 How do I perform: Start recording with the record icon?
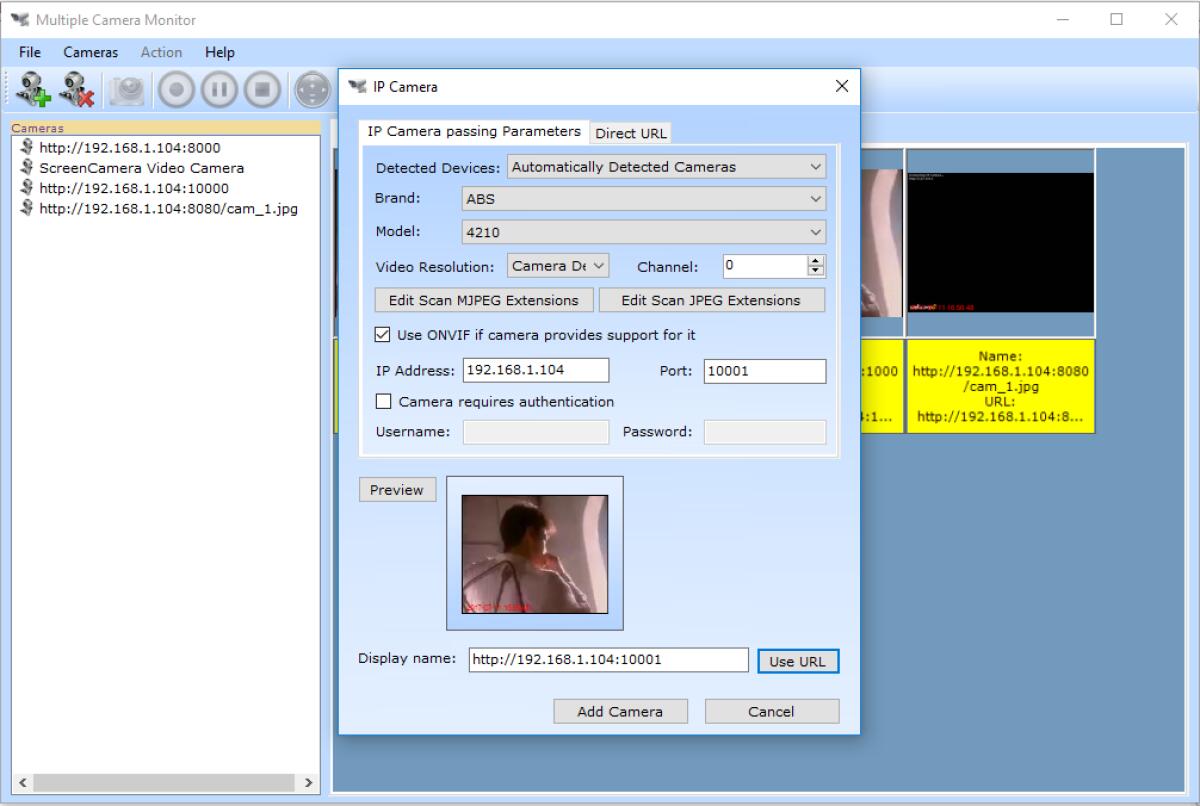(x=176, y=89)
